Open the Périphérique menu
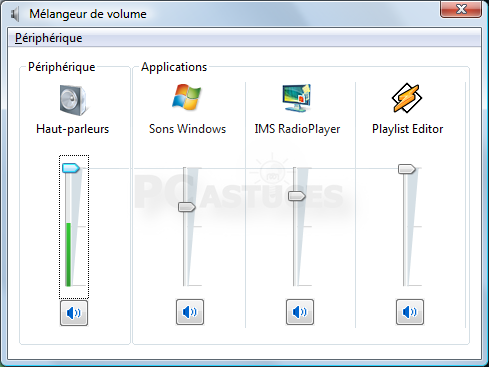The image size is (489, 367). (x=49, y=38)
